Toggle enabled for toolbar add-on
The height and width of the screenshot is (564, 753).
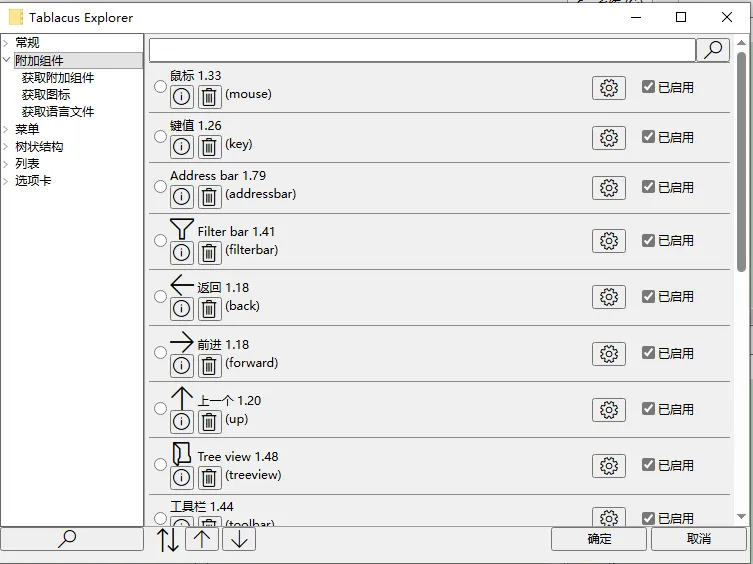(x=648, y=518)
